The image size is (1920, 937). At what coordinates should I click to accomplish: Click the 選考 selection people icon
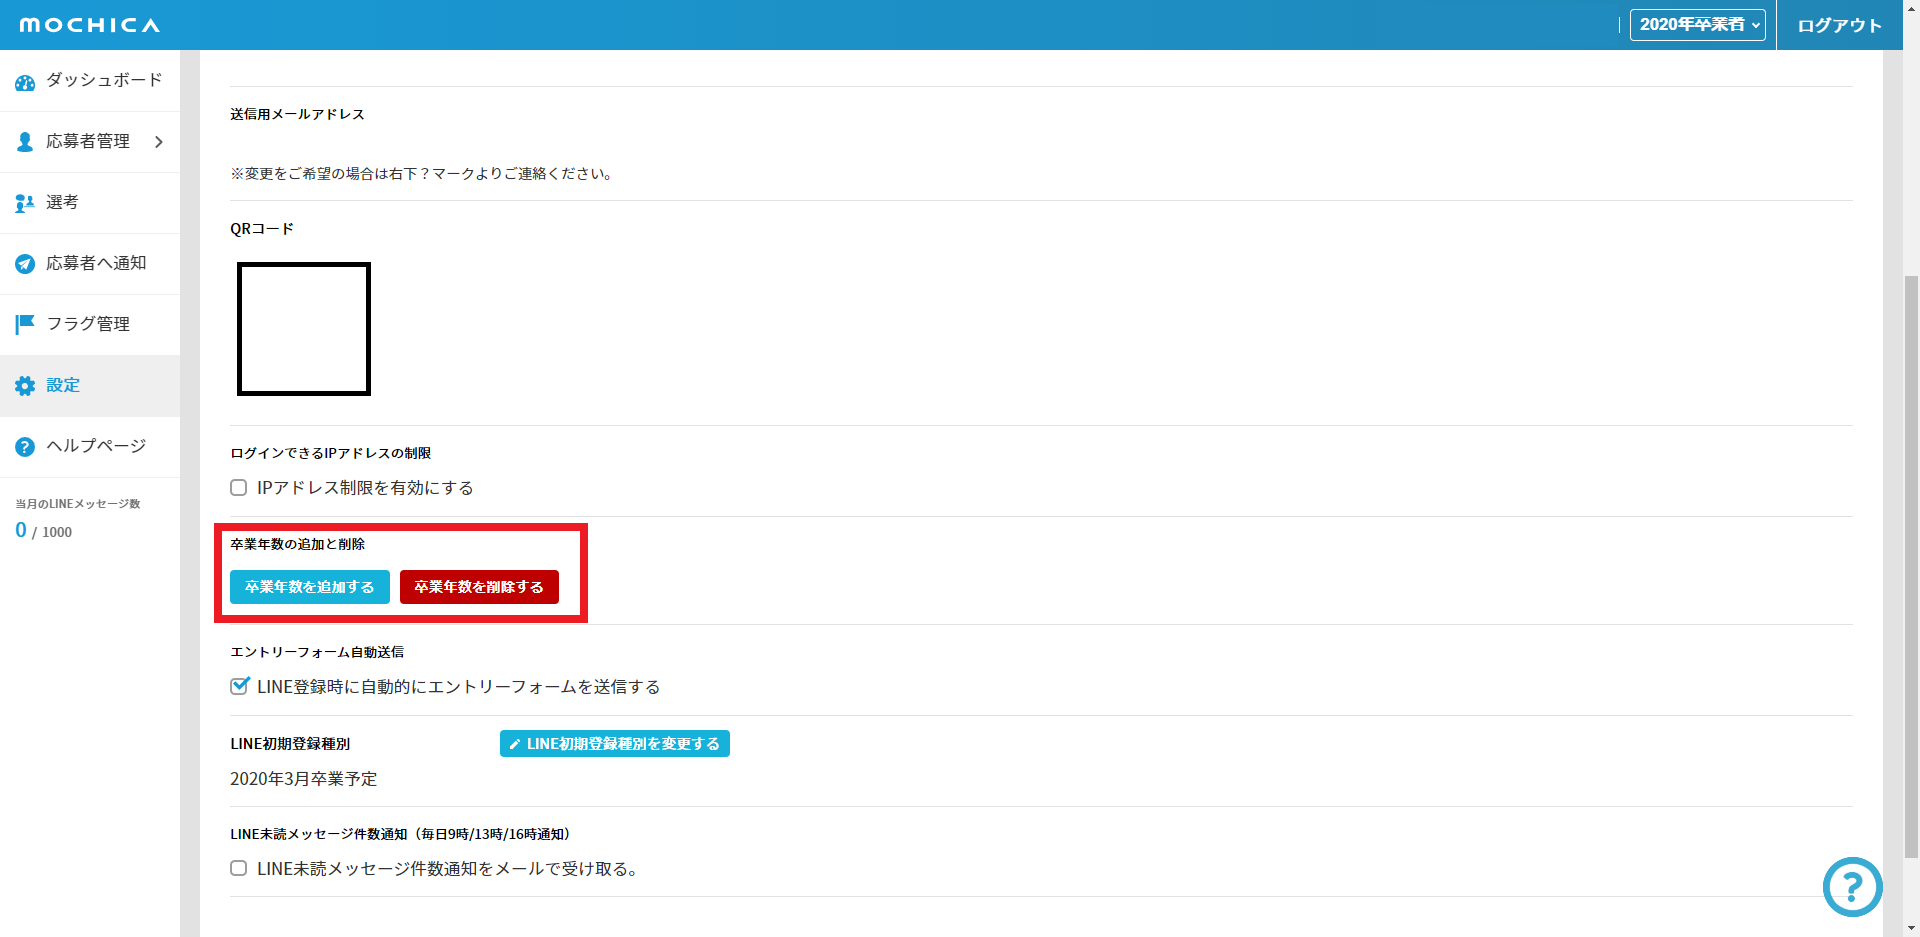point(25,203)
